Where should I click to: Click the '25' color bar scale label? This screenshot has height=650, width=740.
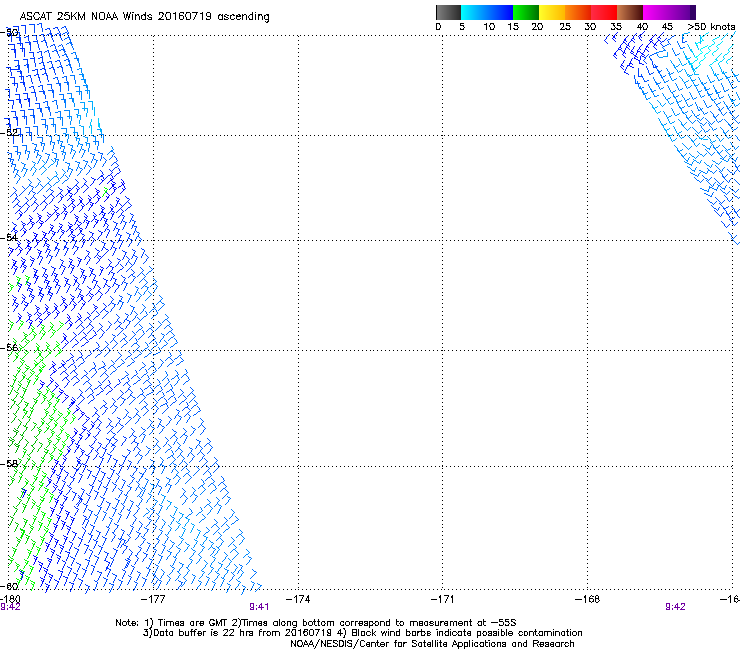point(565,27)
